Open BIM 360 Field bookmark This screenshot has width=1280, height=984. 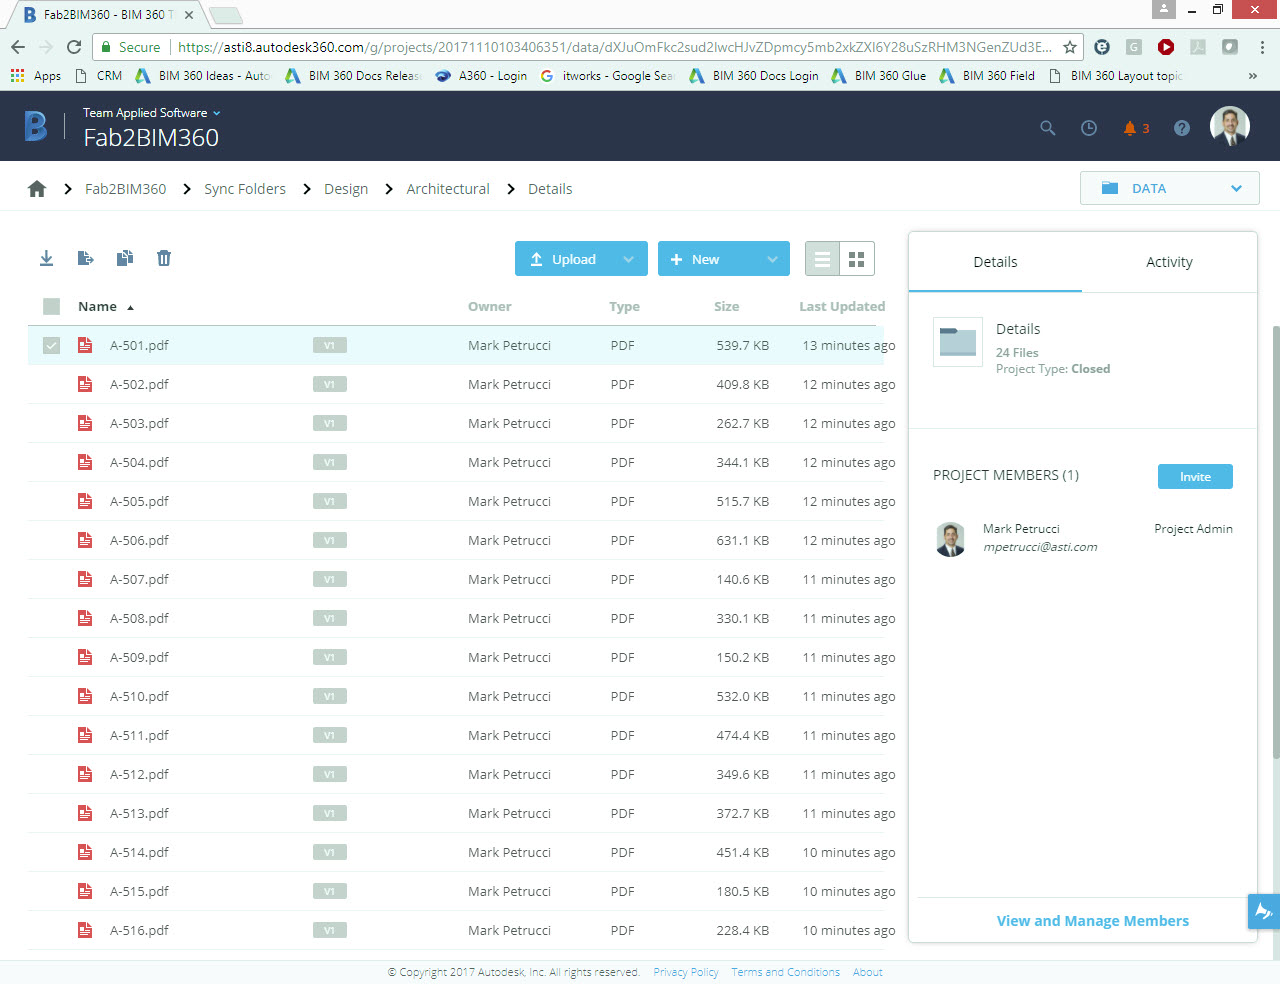(x=987, y=76)
